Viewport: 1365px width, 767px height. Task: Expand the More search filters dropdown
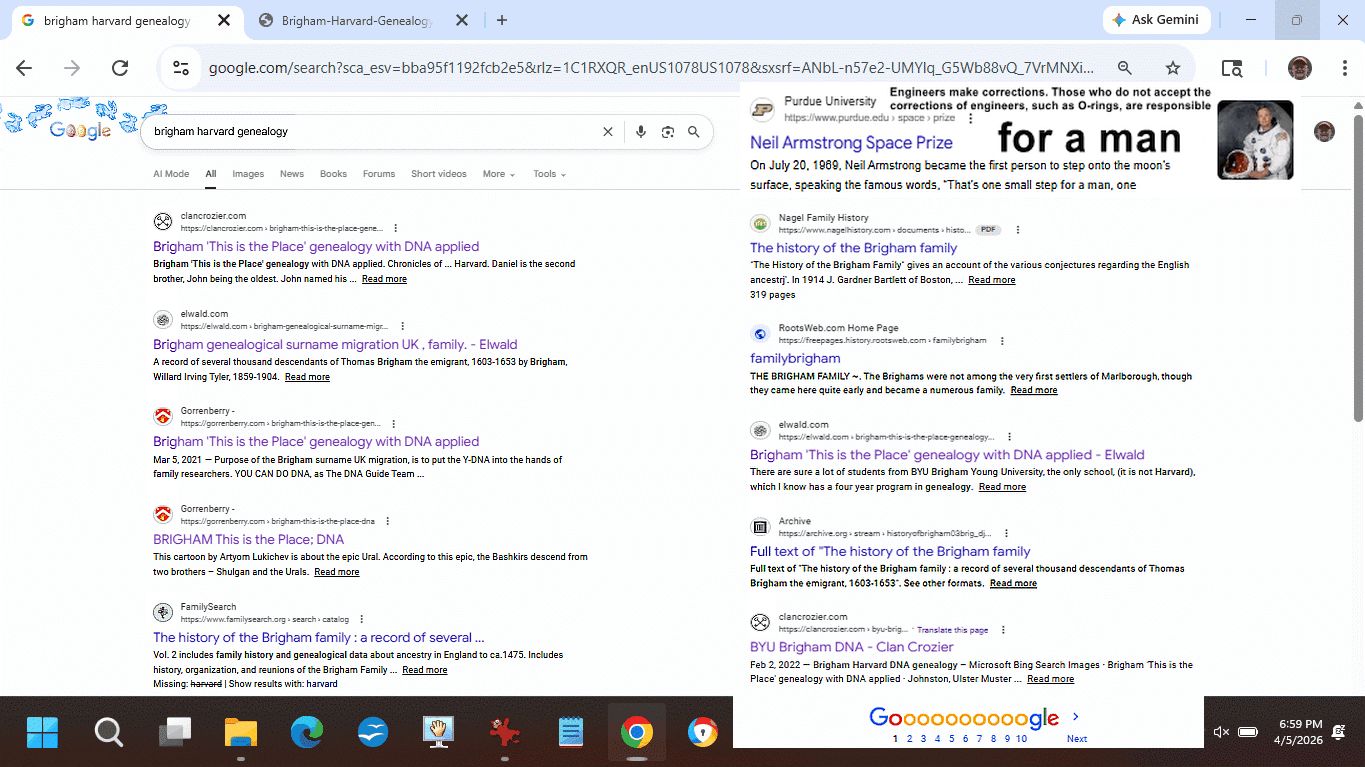(498, 174)
